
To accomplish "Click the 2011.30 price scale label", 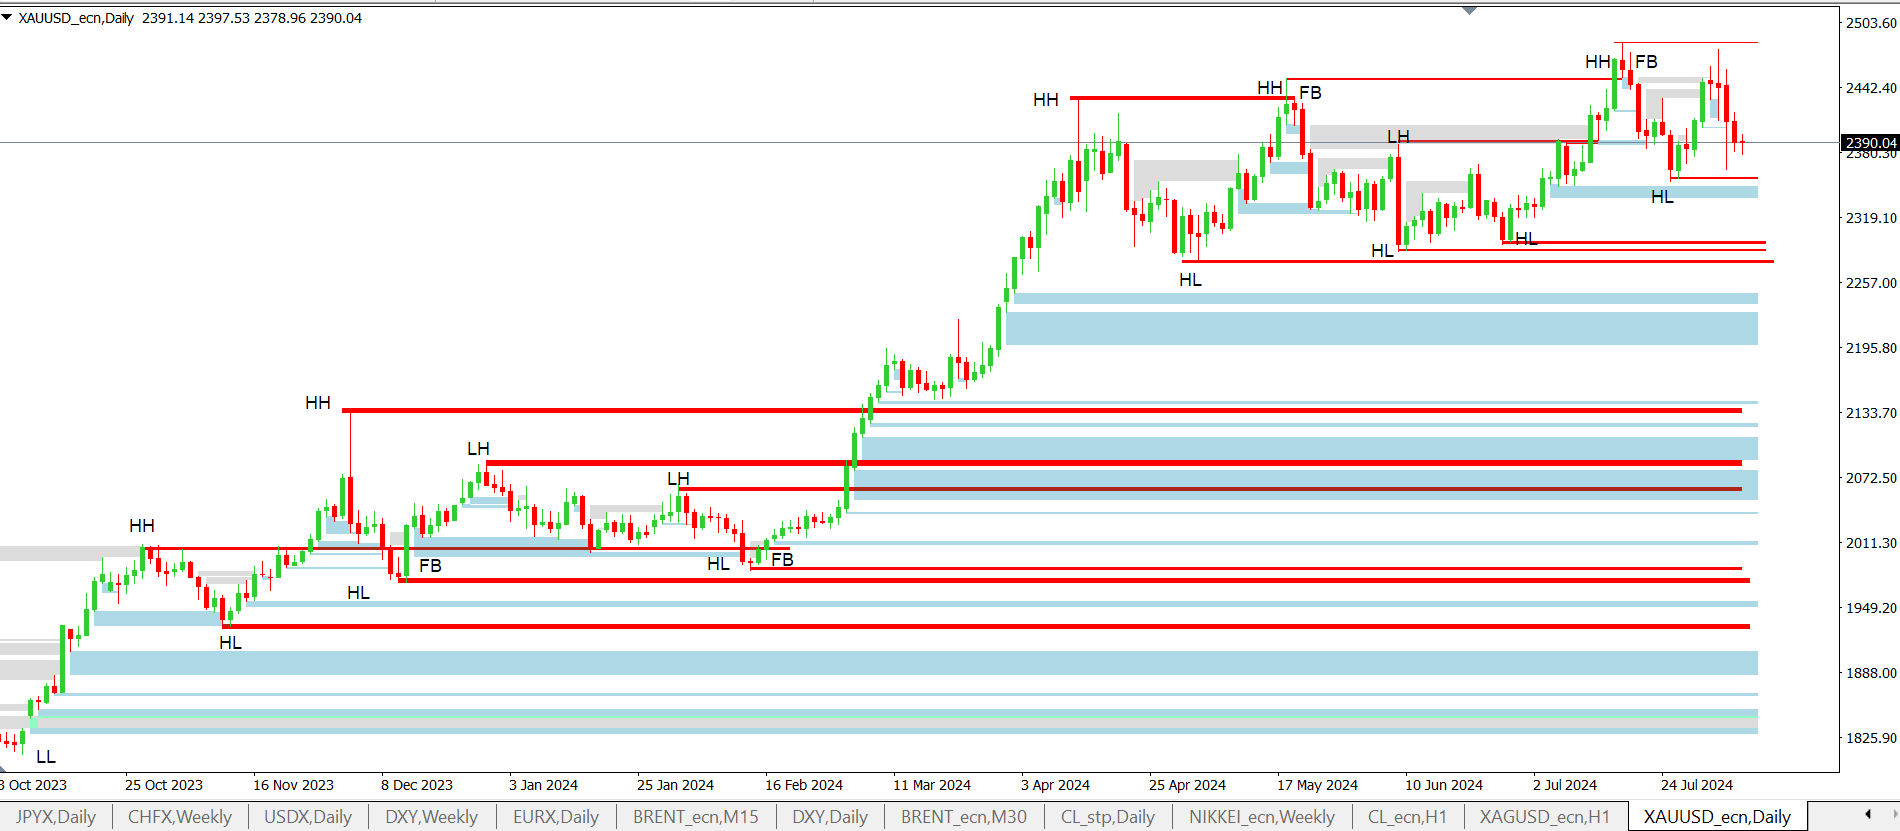I will [1871, 543].
